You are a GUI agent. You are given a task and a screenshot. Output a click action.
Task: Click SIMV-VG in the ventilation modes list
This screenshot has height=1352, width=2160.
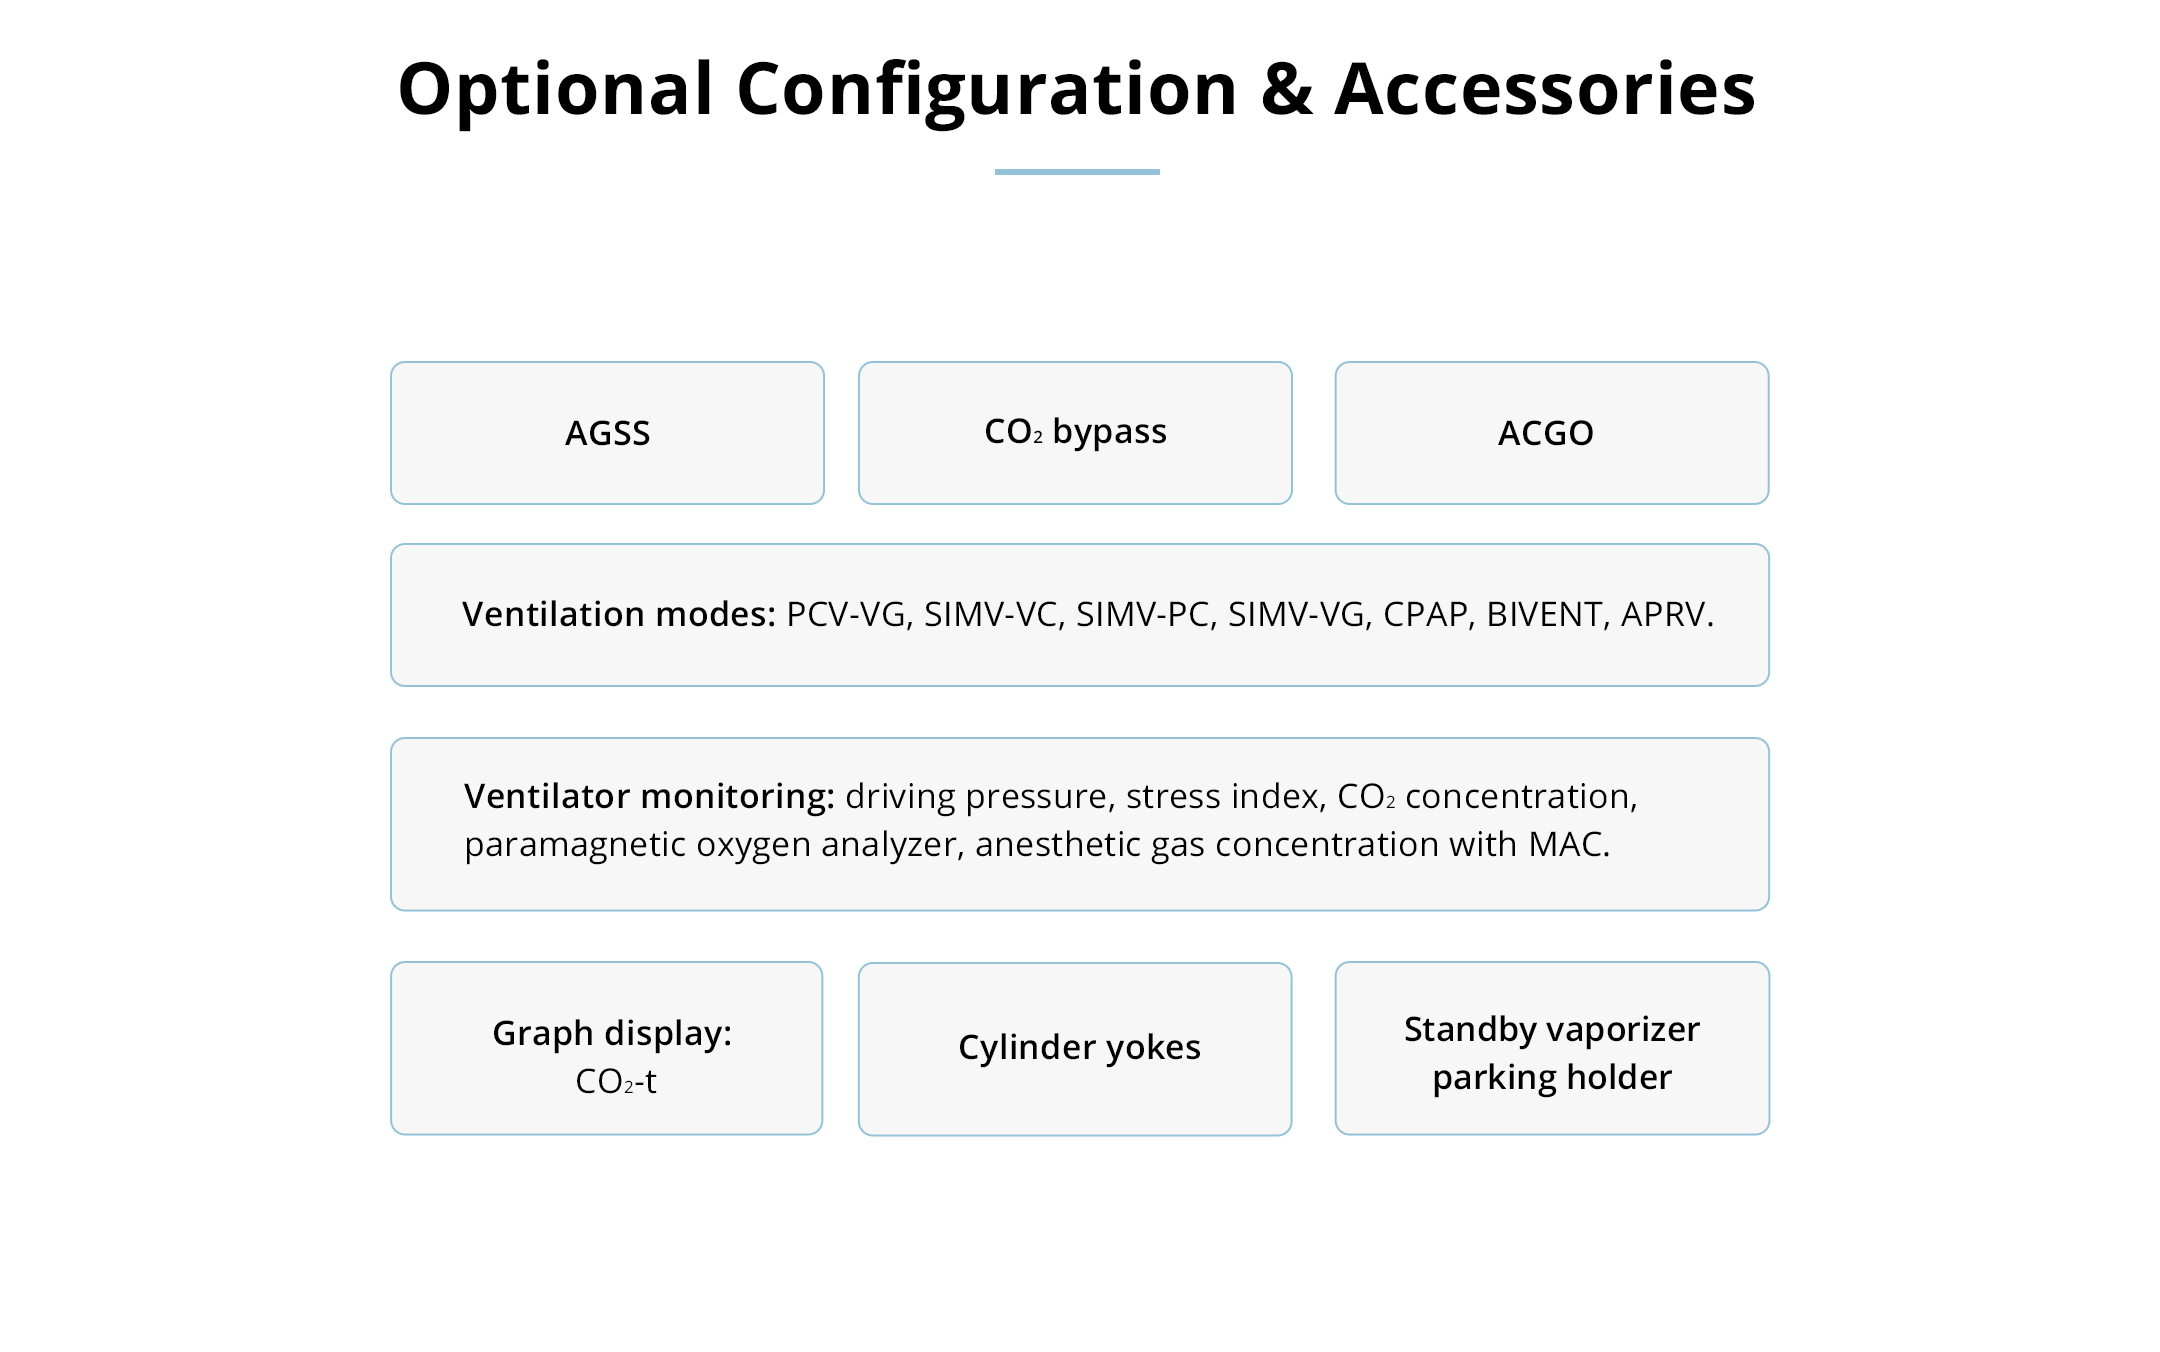pos(1298,614)
